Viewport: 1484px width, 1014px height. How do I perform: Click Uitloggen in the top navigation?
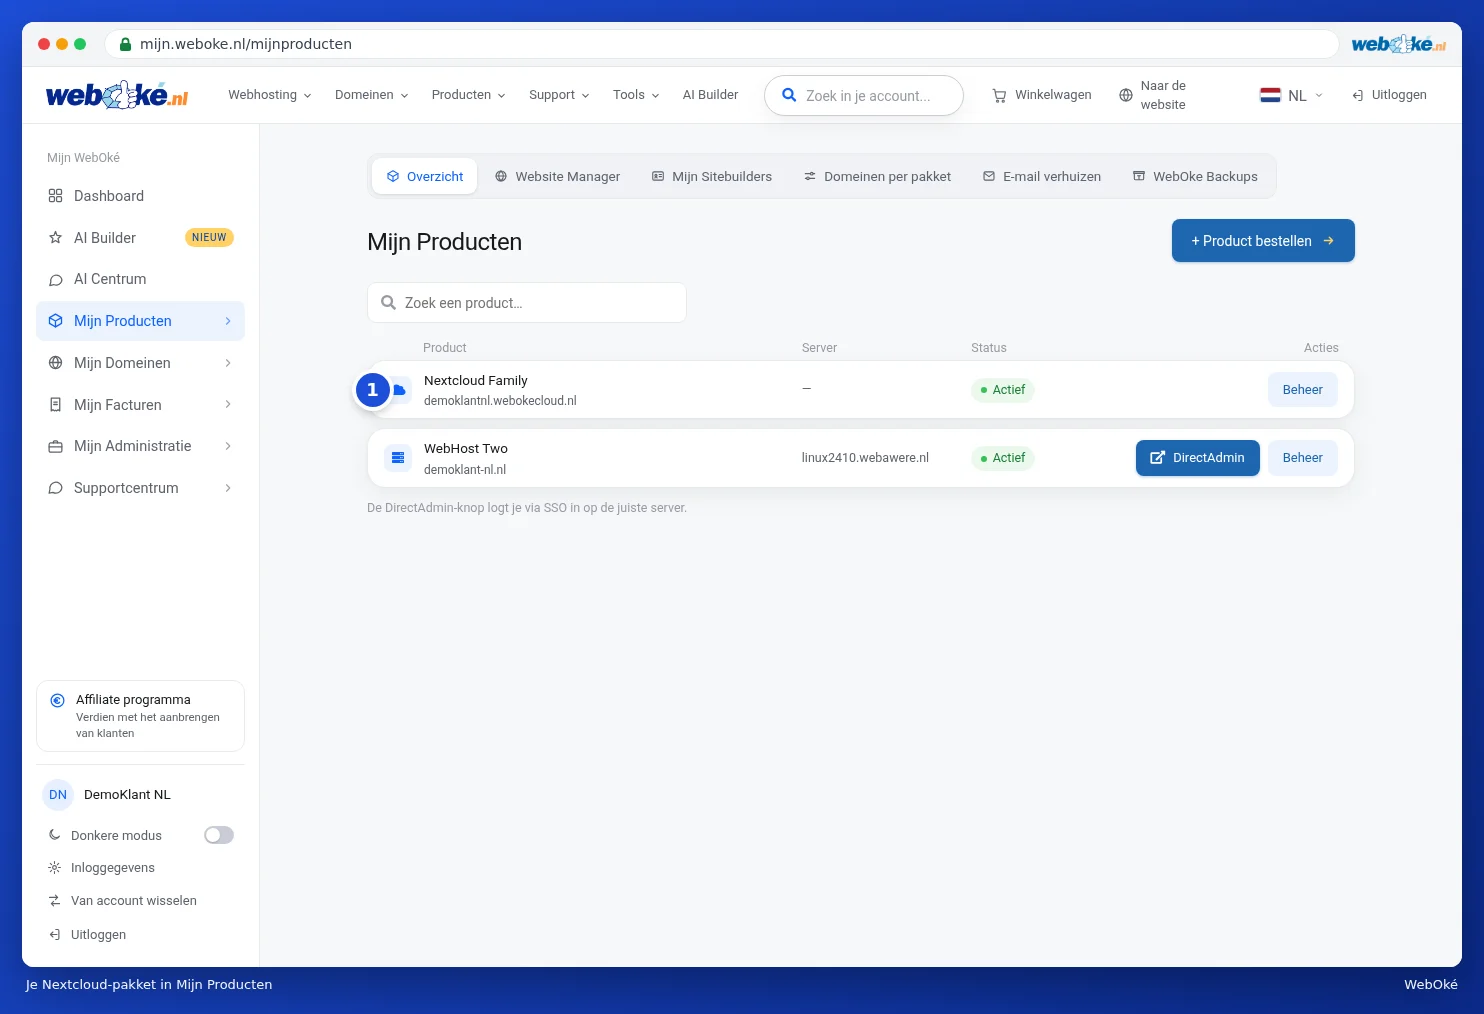[1389, 95]
